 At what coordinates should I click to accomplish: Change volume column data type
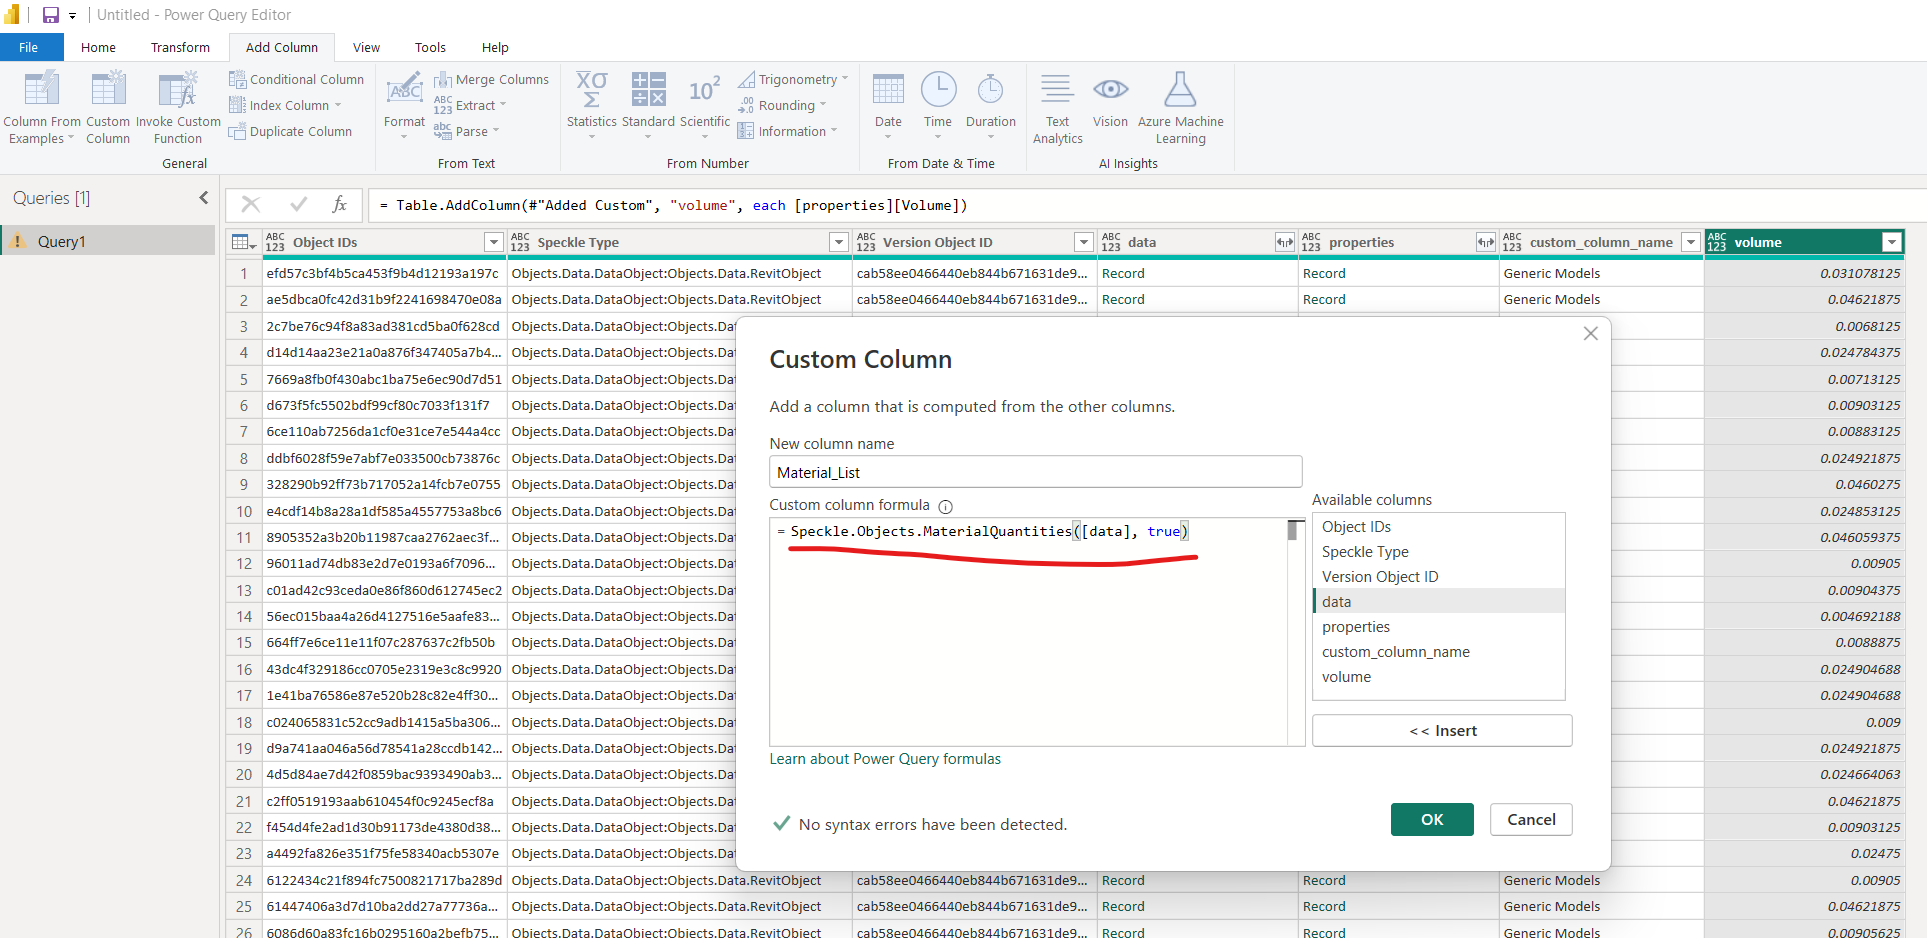[x=1717, y=242]
